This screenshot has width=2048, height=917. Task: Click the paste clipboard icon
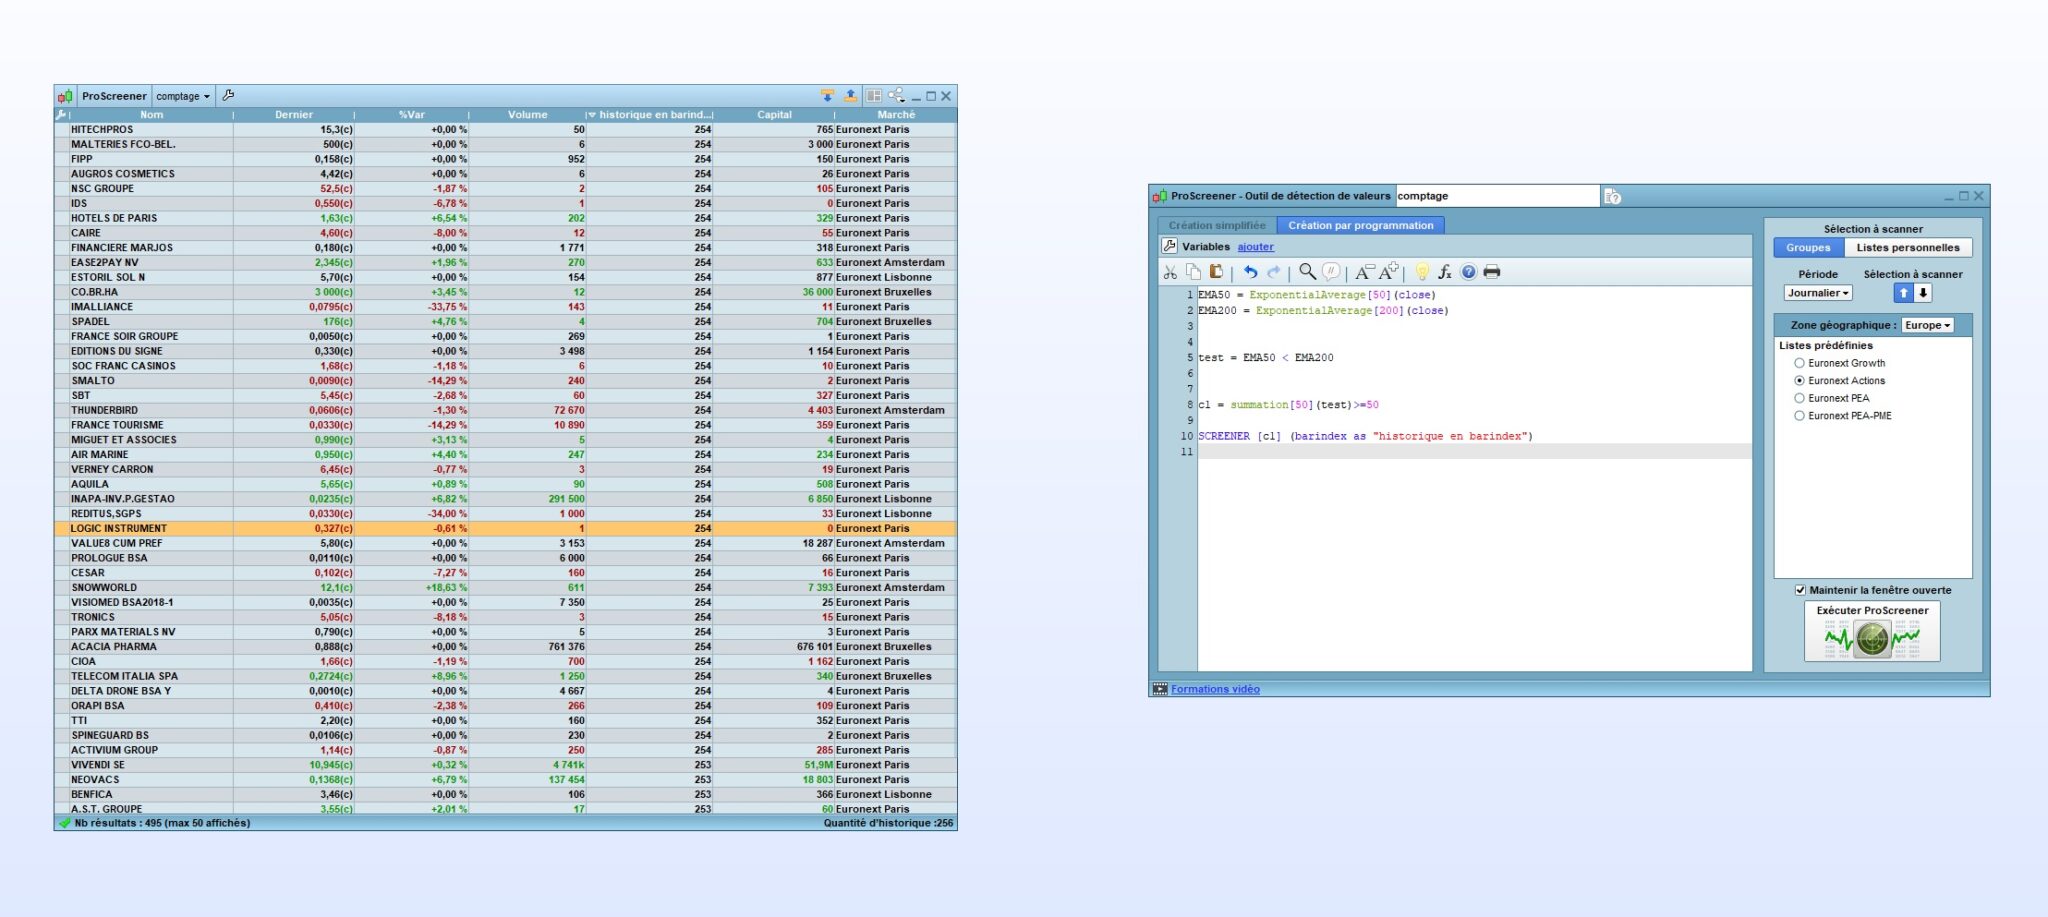[1216, 272]
